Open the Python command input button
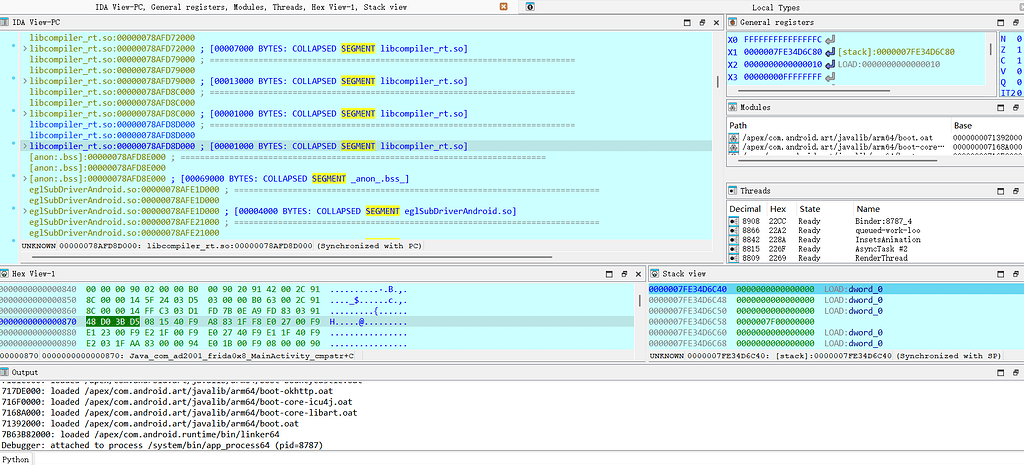This screenshot has height=465, width=1024. click(x=15, y=459)
